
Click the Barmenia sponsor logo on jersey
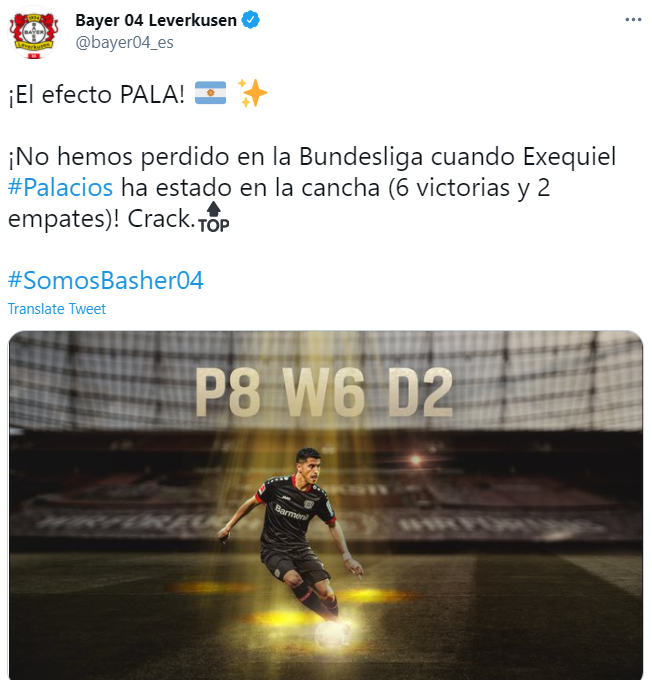[292, 513]
